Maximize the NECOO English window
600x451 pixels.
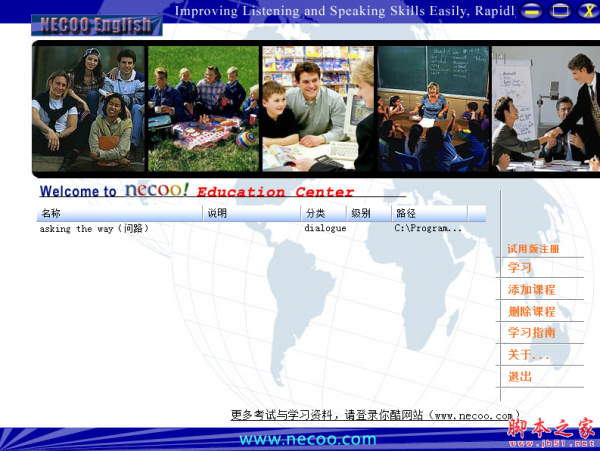560,11
